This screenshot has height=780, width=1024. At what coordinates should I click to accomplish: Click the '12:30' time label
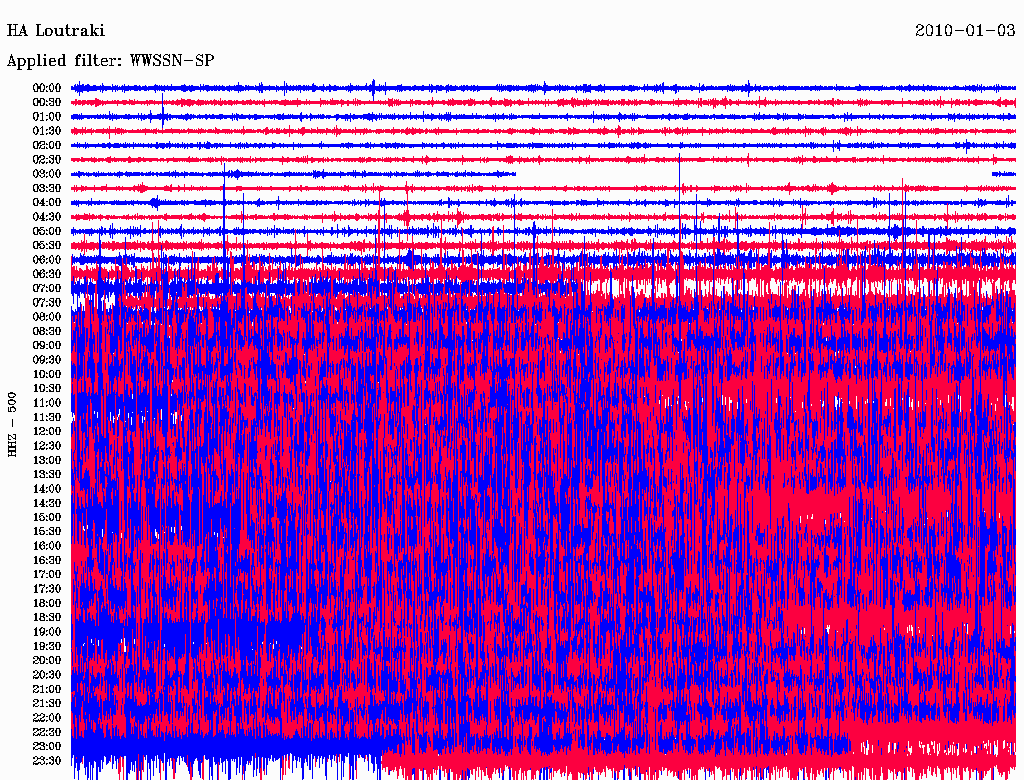47,446
